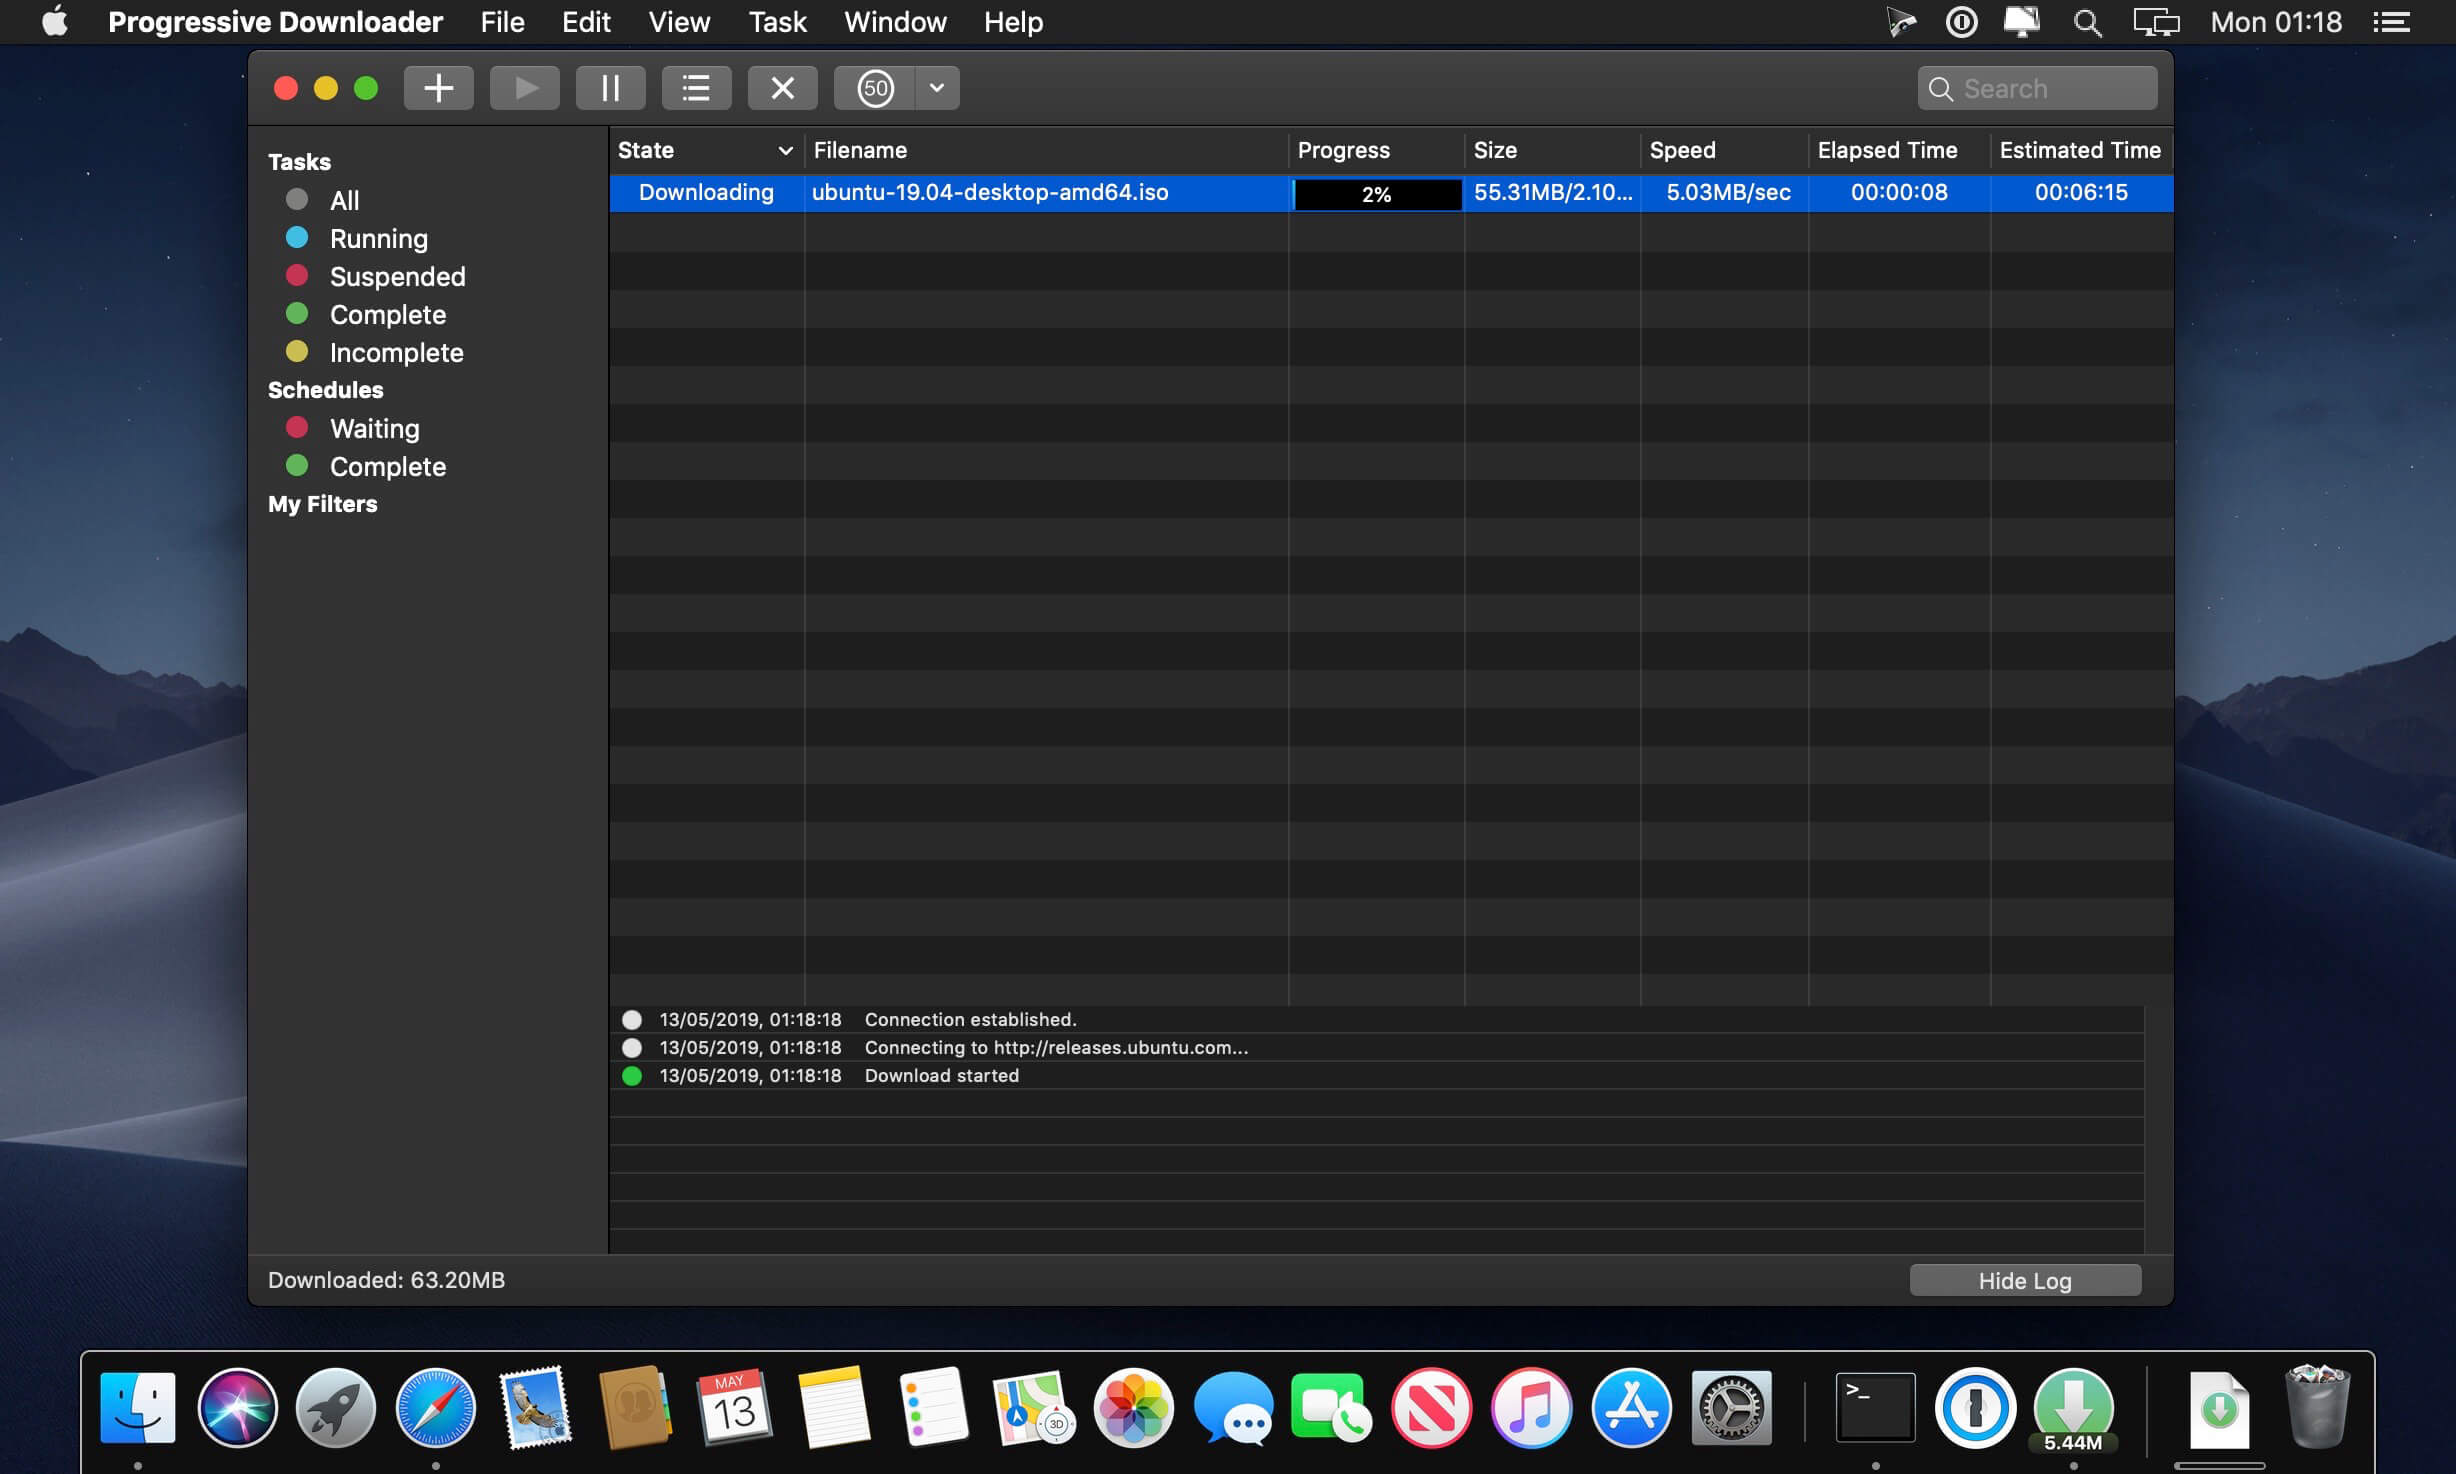Show Incomplete tasks in the sidebar
This screenshot has width=2456, height=1474.
point(396,353)
